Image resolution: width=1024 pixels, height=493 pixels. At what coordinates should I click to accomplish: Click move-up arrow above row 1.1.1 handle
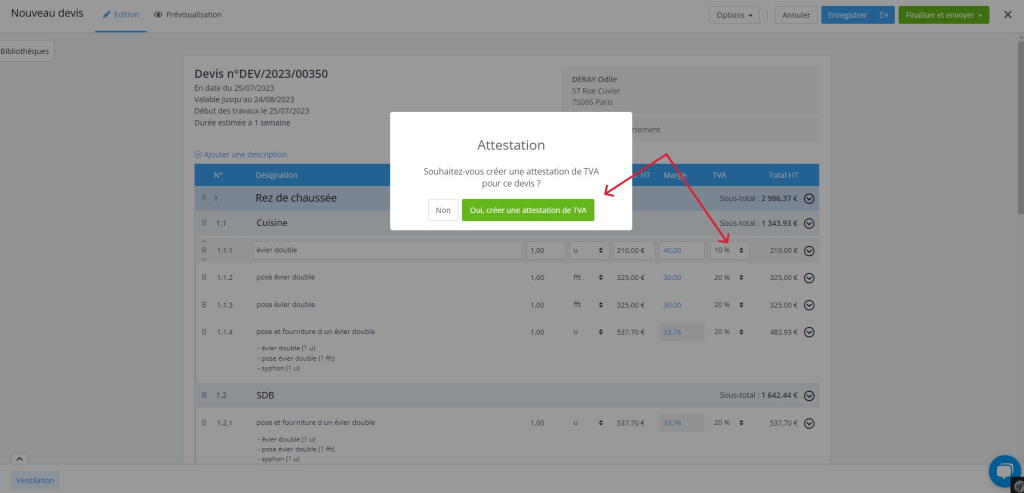pos(204,241)
